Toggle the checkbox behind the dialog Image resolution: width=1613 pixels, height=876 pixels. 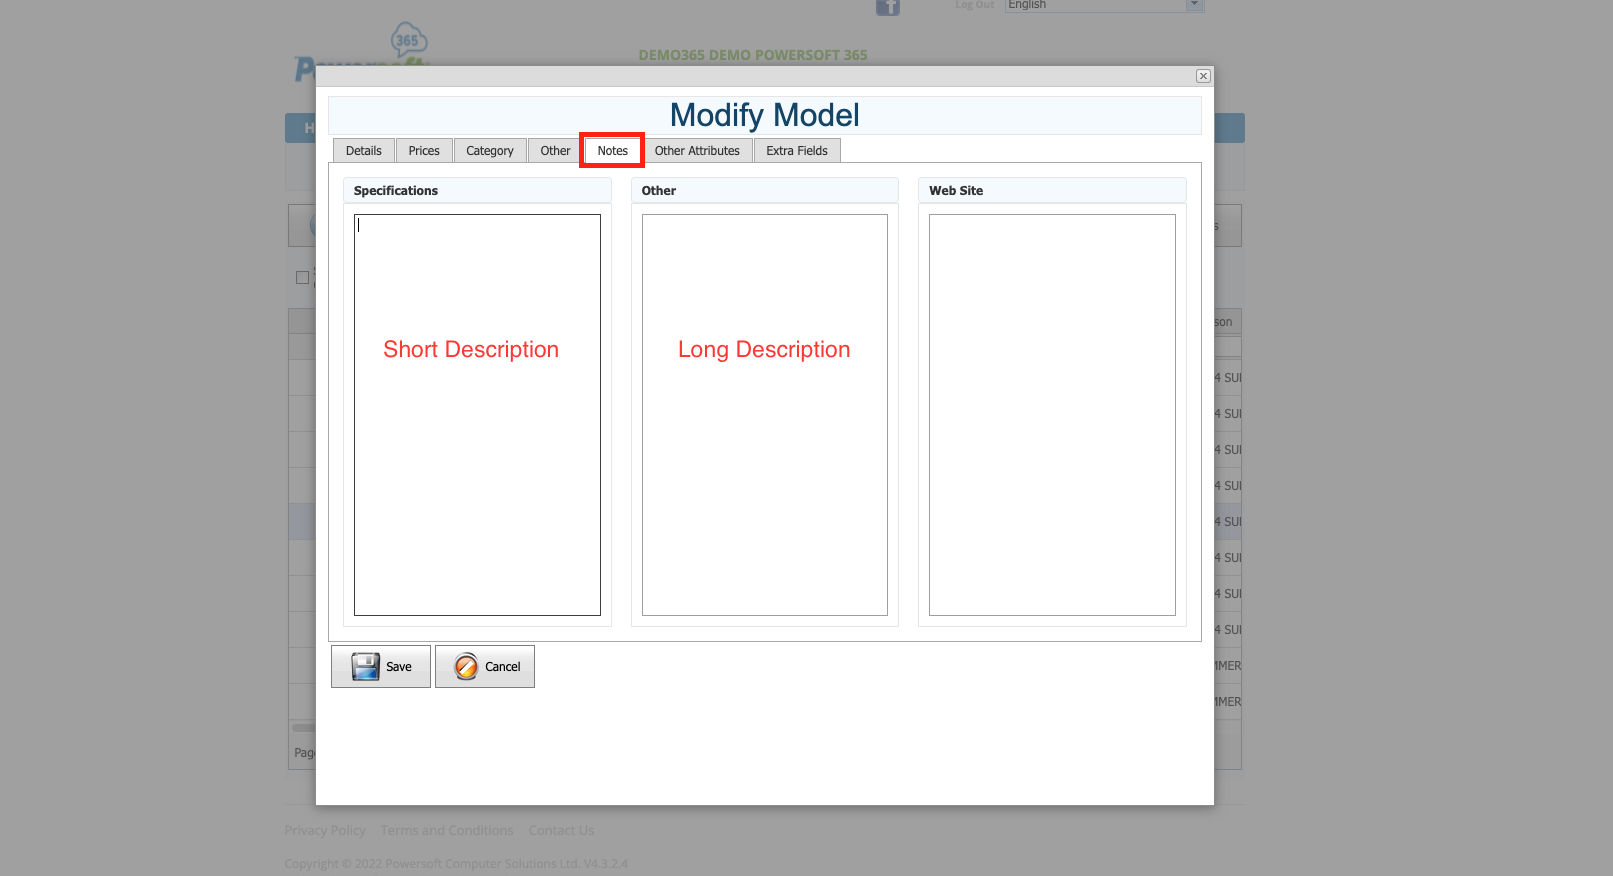tap(302, 278)
